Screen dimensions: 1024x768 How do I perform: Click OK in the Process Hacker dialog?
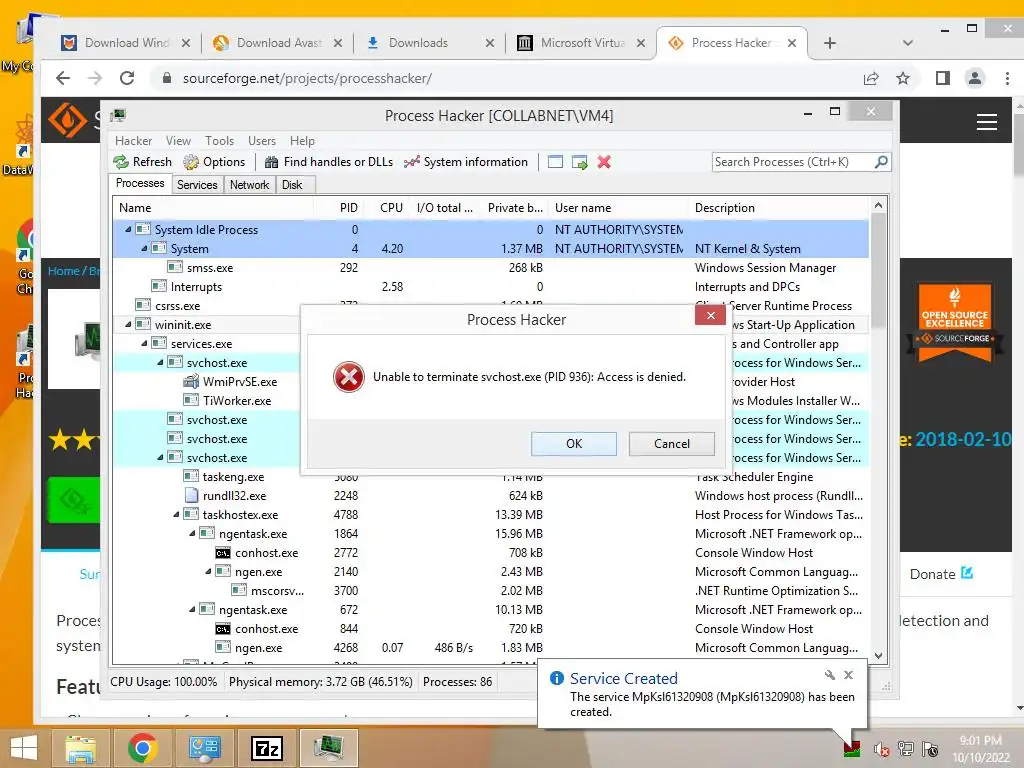click(x=574, y=443)
